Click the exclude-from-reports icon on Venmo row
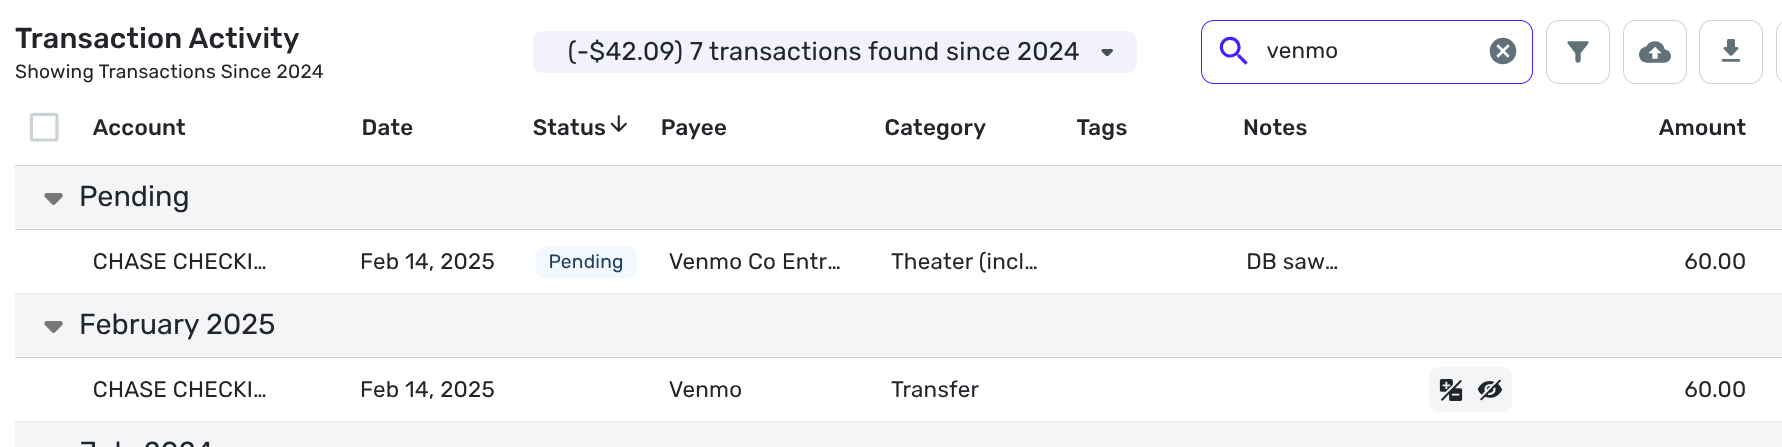Screen dimensions: 1782x447 [1451, 390]
